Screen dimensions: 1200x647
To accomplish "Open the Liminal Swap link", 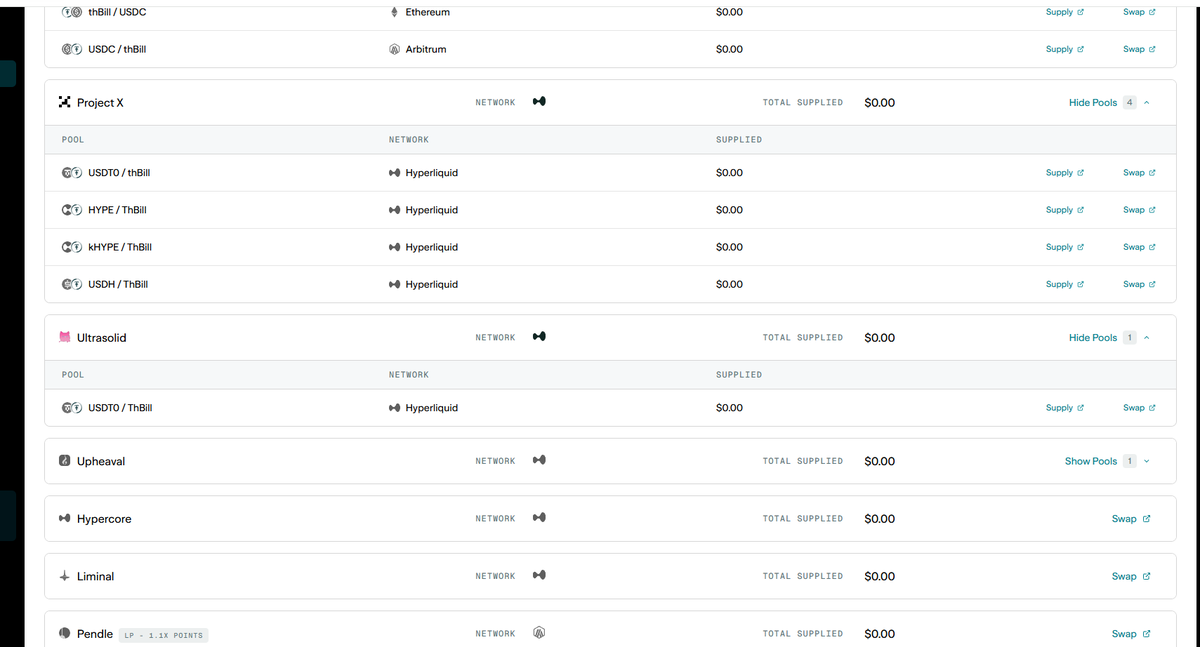I will click(x=1131, y=576).
